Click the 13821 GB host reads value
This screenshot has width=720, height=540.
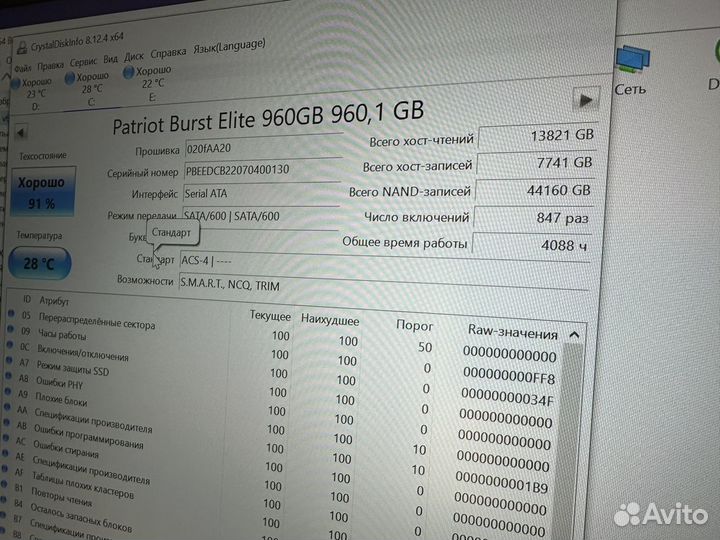(x=538, y=136)
